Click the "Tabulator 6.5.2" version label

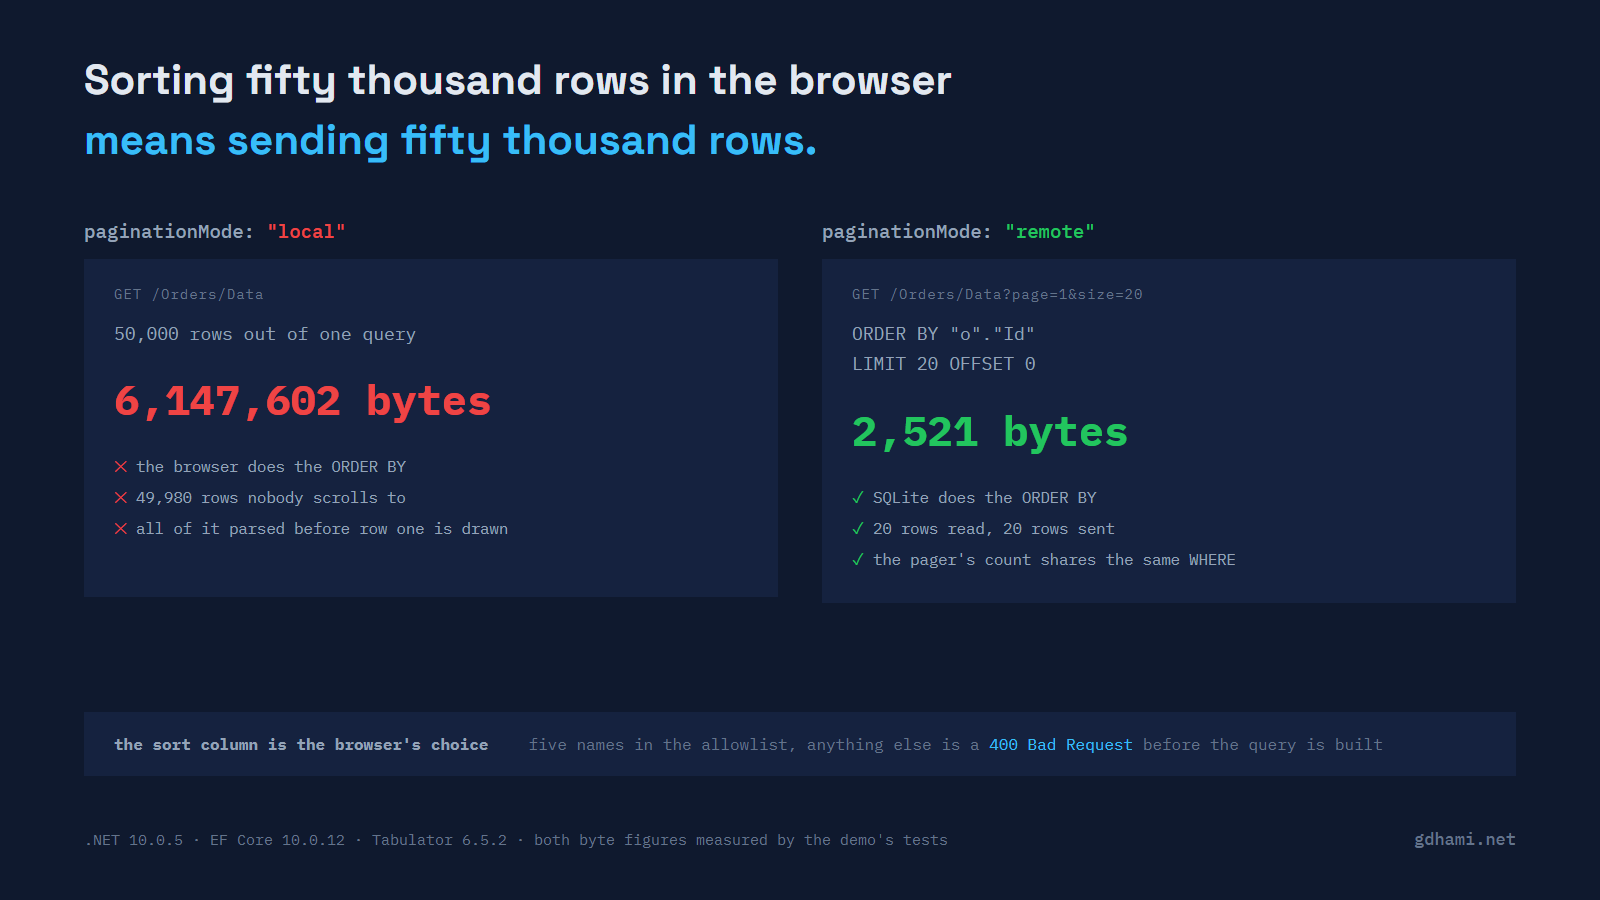tap(439, 841)
